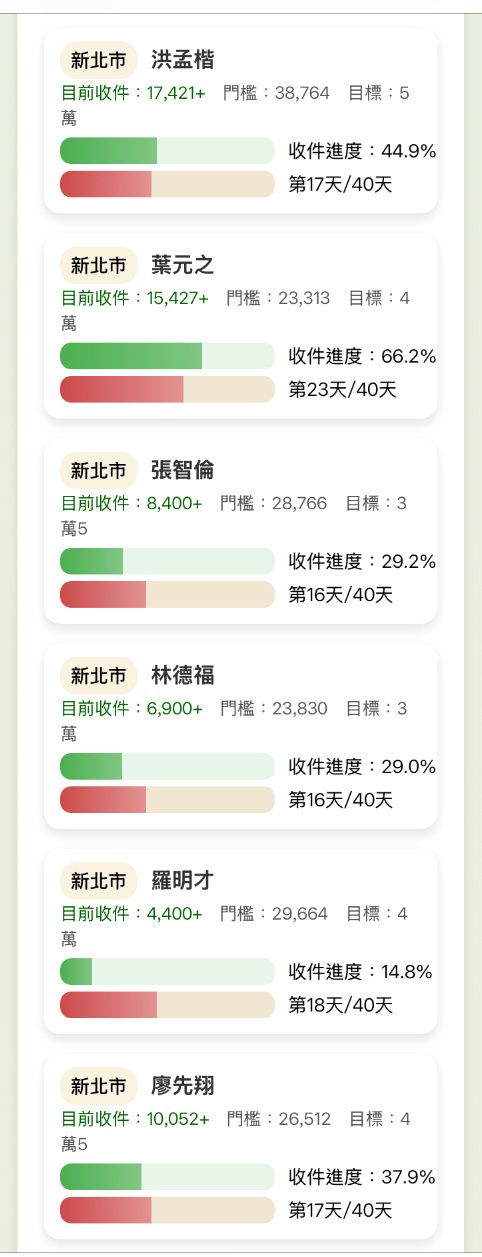This screenshot has width=482, height=1257.
Task: Click 葉元之's green 66.2% progress bar
Action: pos(167,356)
